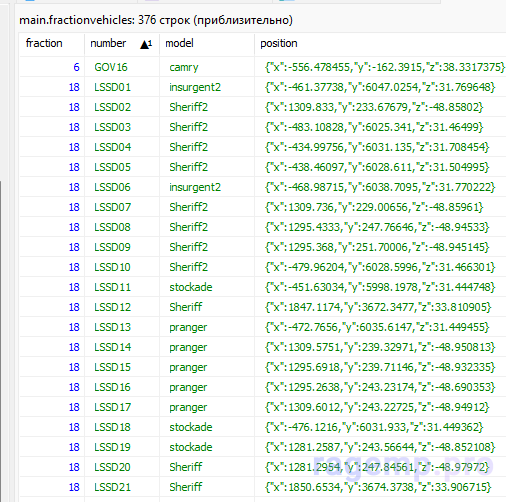Sort by the model column header

coord(207,44)
